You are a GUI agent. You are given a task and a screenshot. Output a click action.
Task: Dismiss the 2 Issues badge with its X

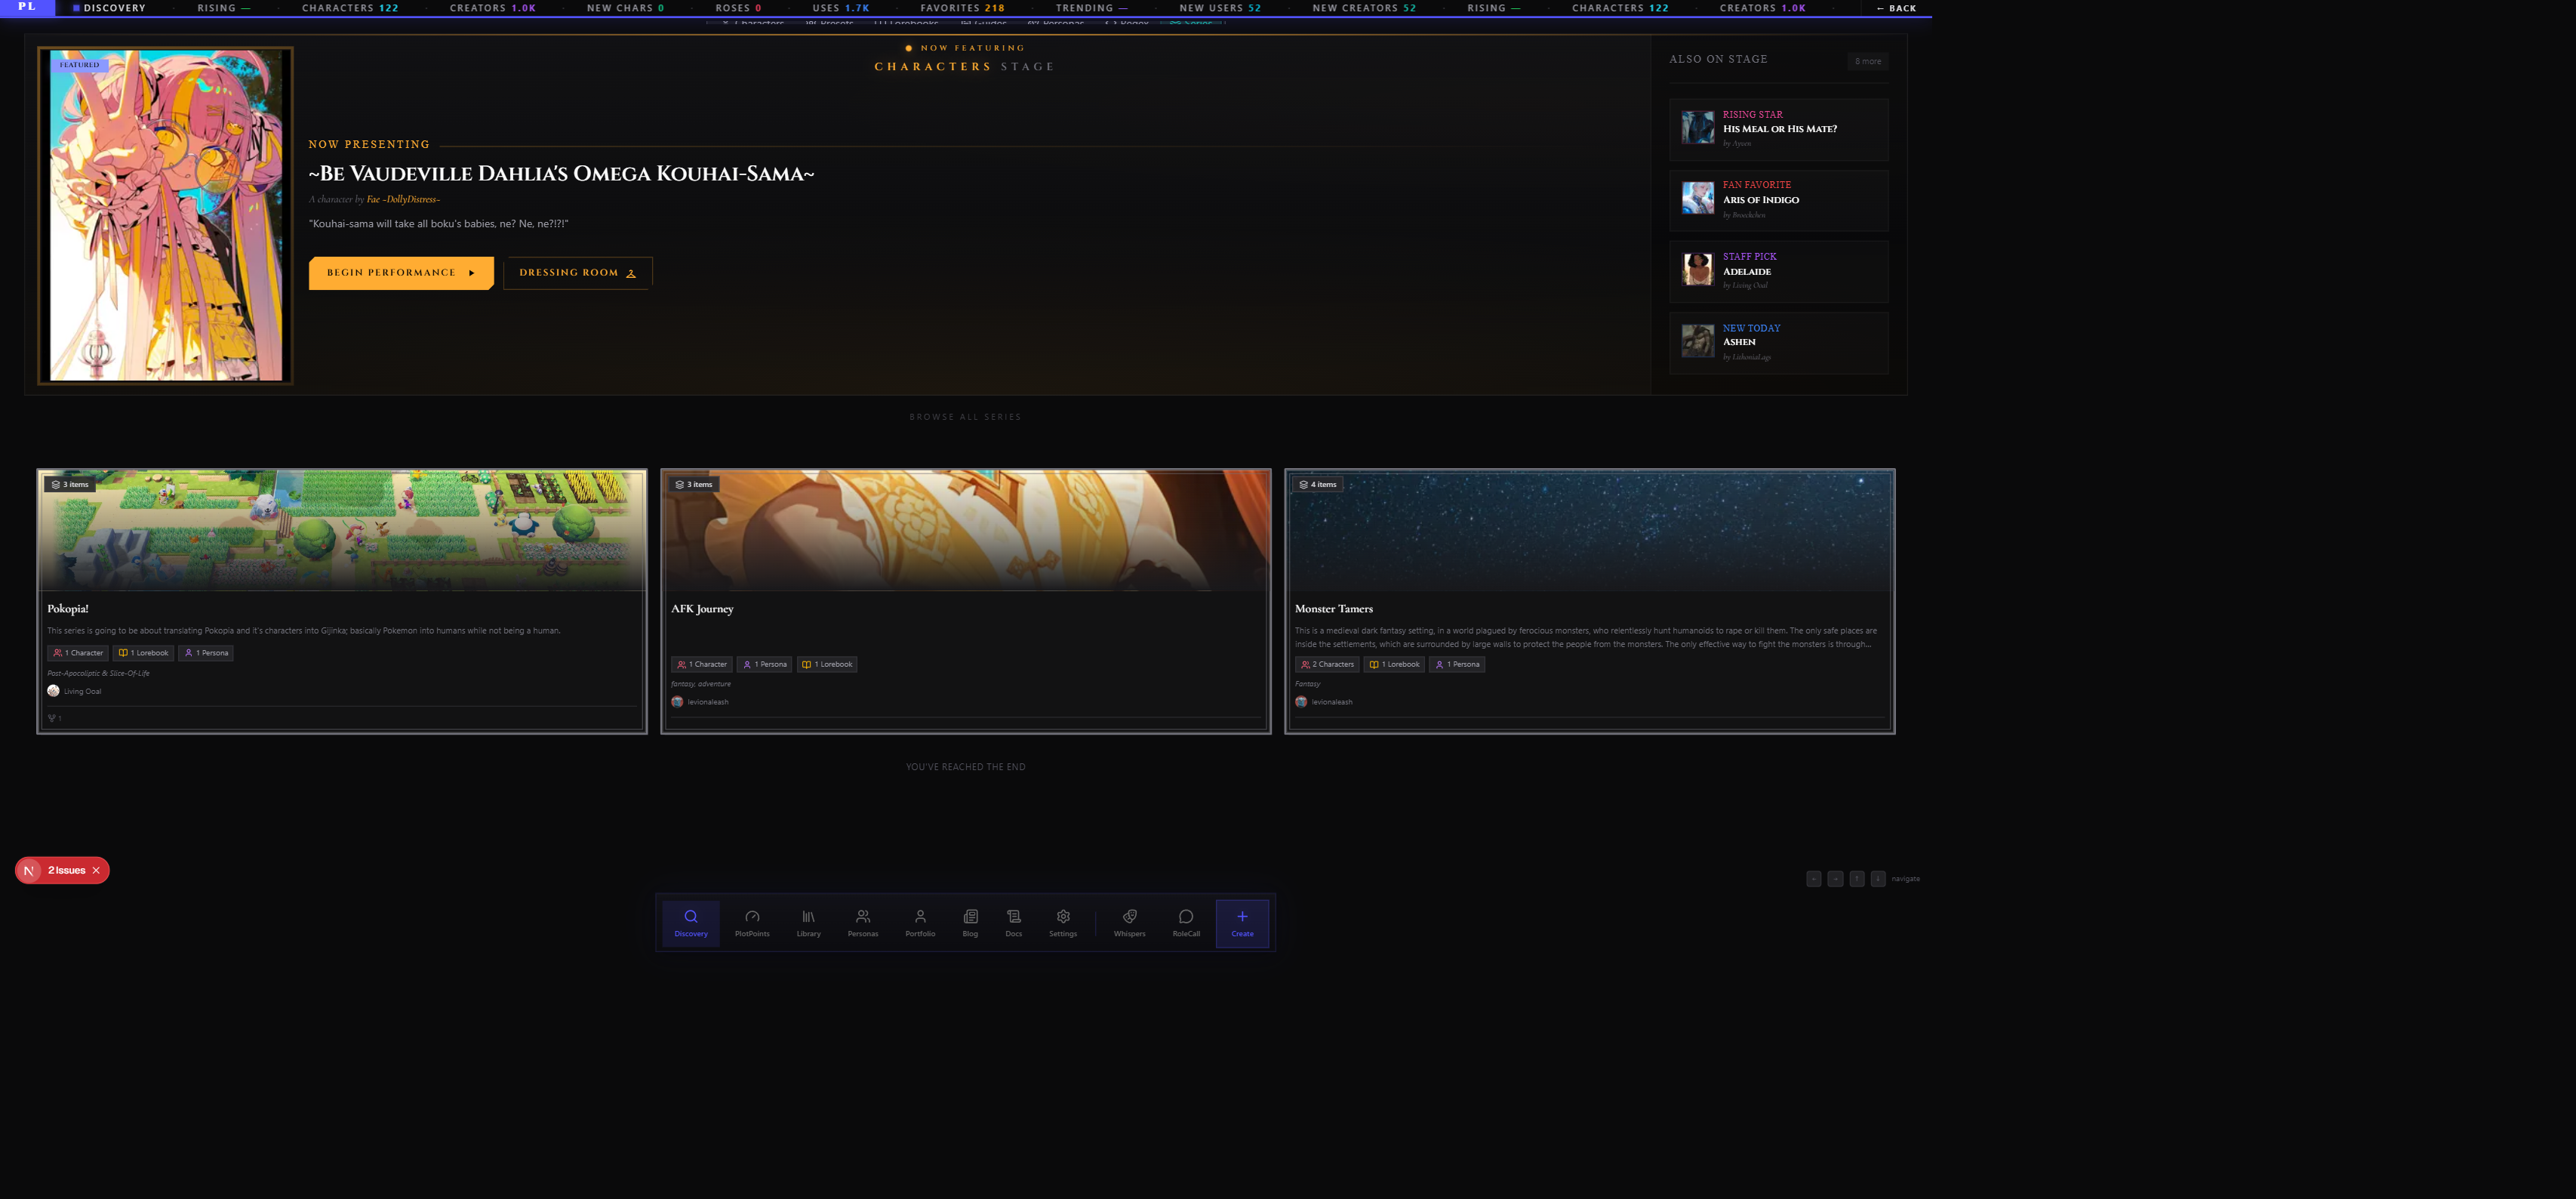96,870
